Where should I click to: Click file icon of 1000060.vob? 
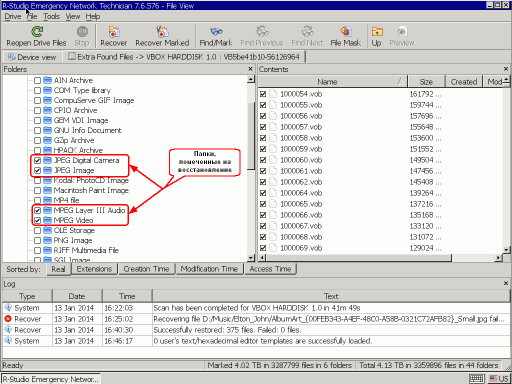273,160
